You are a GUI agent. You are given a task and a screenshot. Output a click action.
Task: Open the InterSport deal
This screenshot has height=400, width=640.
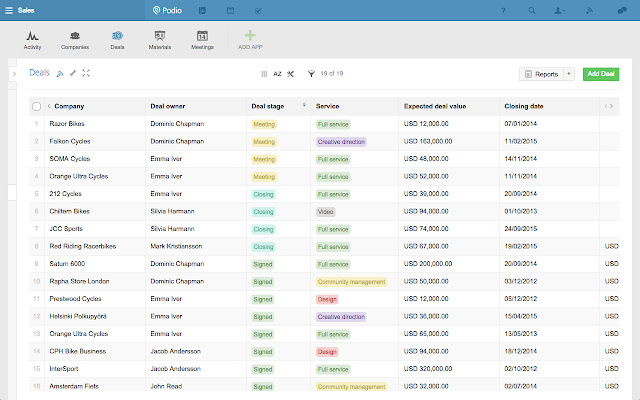coord(64,369)
